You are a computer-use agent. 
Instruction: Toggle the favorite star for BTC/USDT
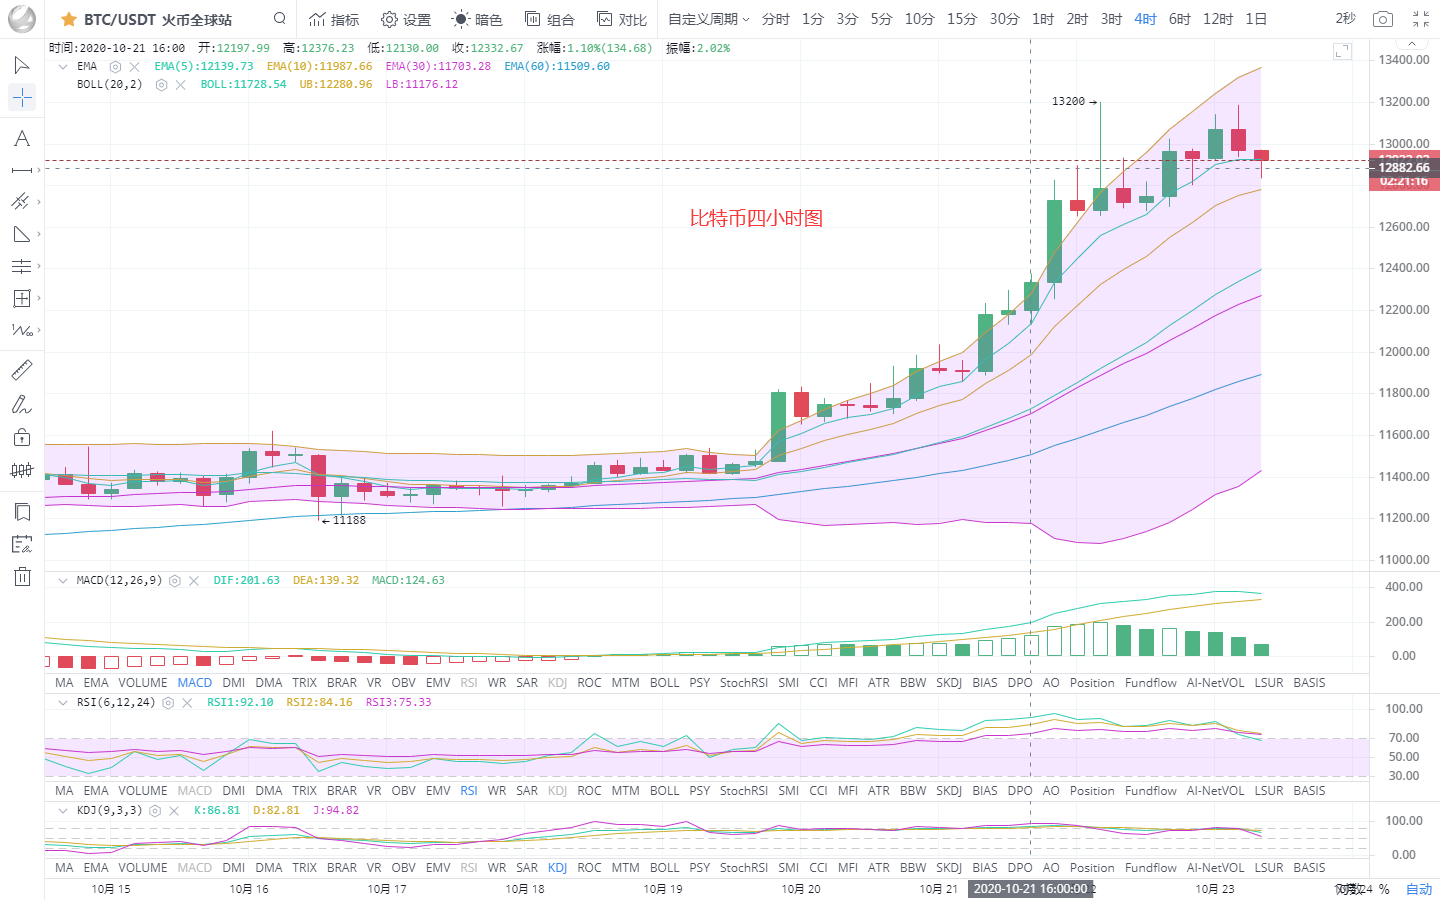click(x=69, y=19)
